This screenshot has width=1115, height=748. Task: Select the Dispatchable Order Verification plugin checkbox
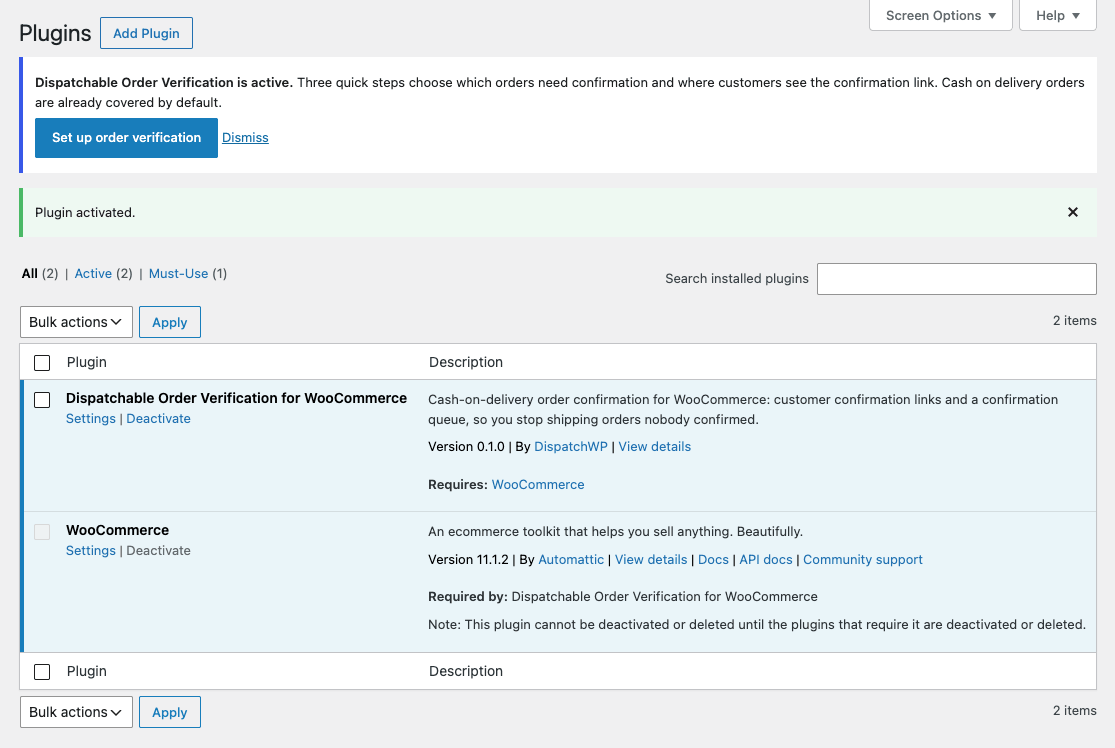point(42,400)
